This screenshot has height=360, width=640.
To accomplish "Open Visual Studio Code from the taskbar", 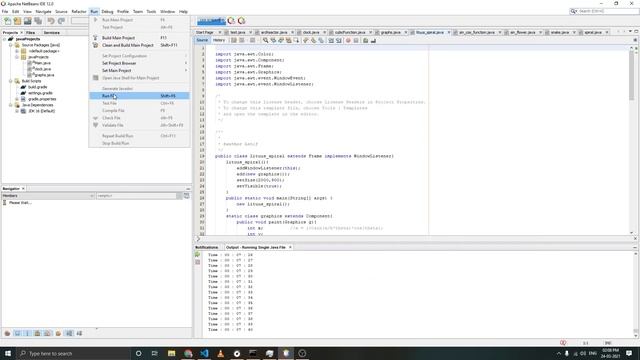I will point(204,353).
